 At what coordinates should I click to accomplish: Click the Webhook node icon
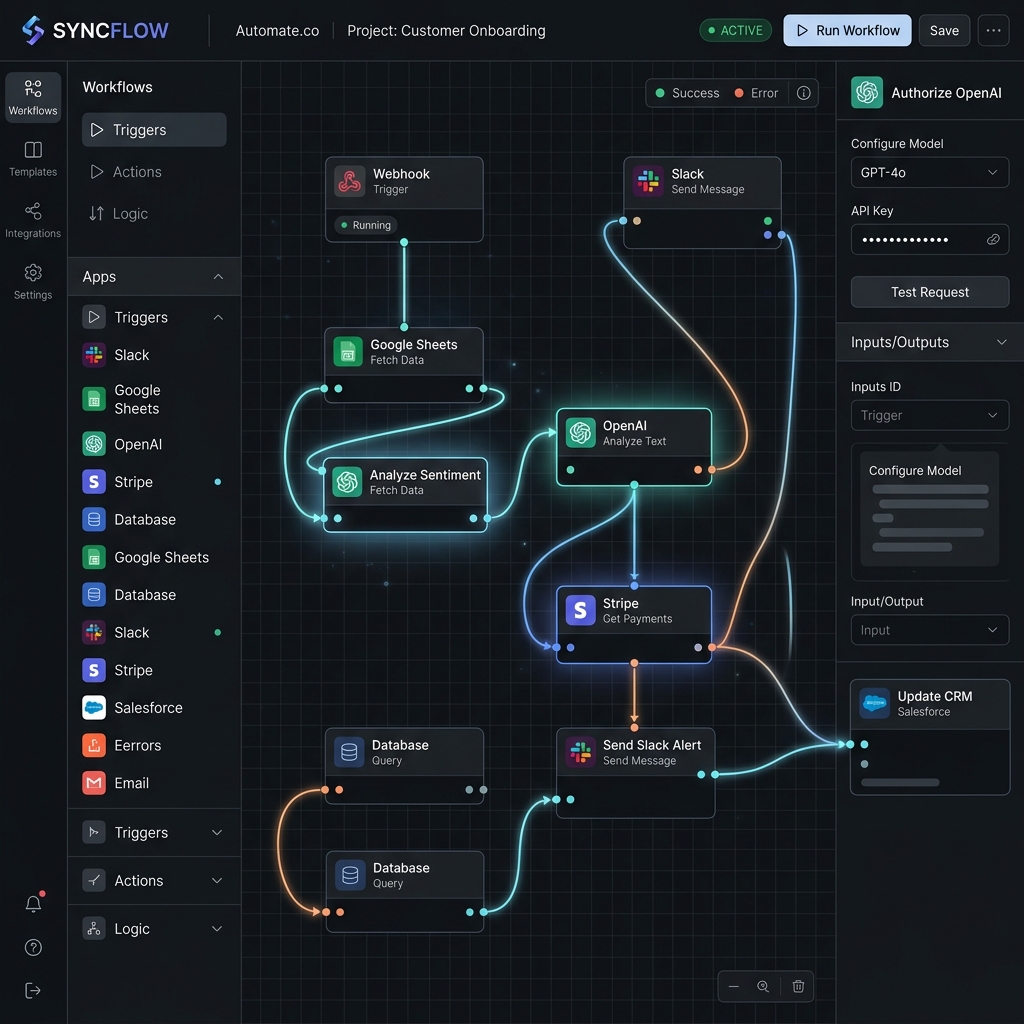click(x=349, y=181)
